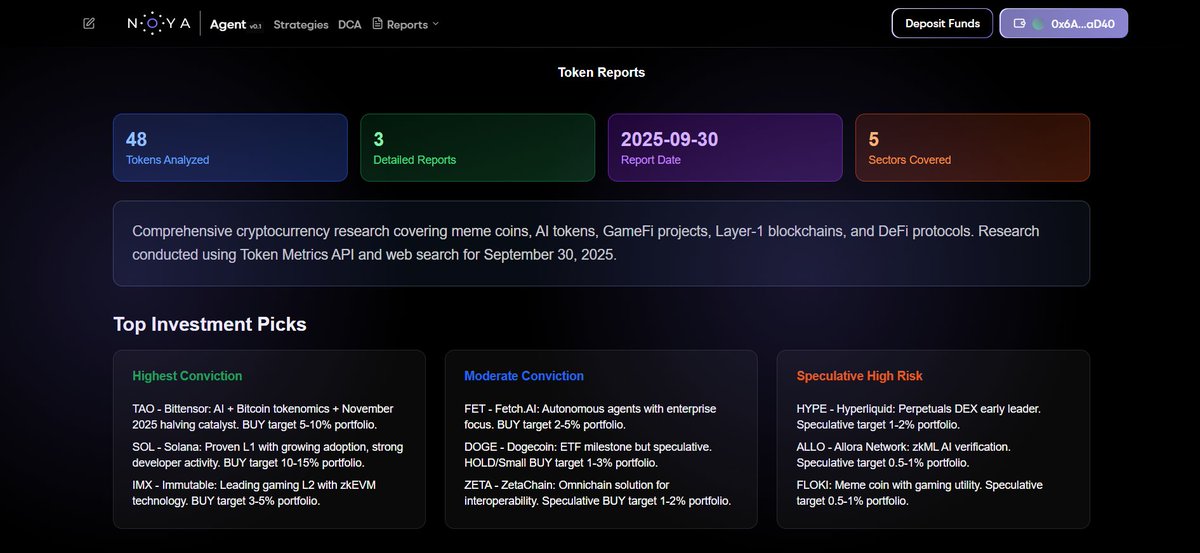Click the DOGE - Dogecoin entry
The height and width of the screenshot is (553, 1200).
588,455
